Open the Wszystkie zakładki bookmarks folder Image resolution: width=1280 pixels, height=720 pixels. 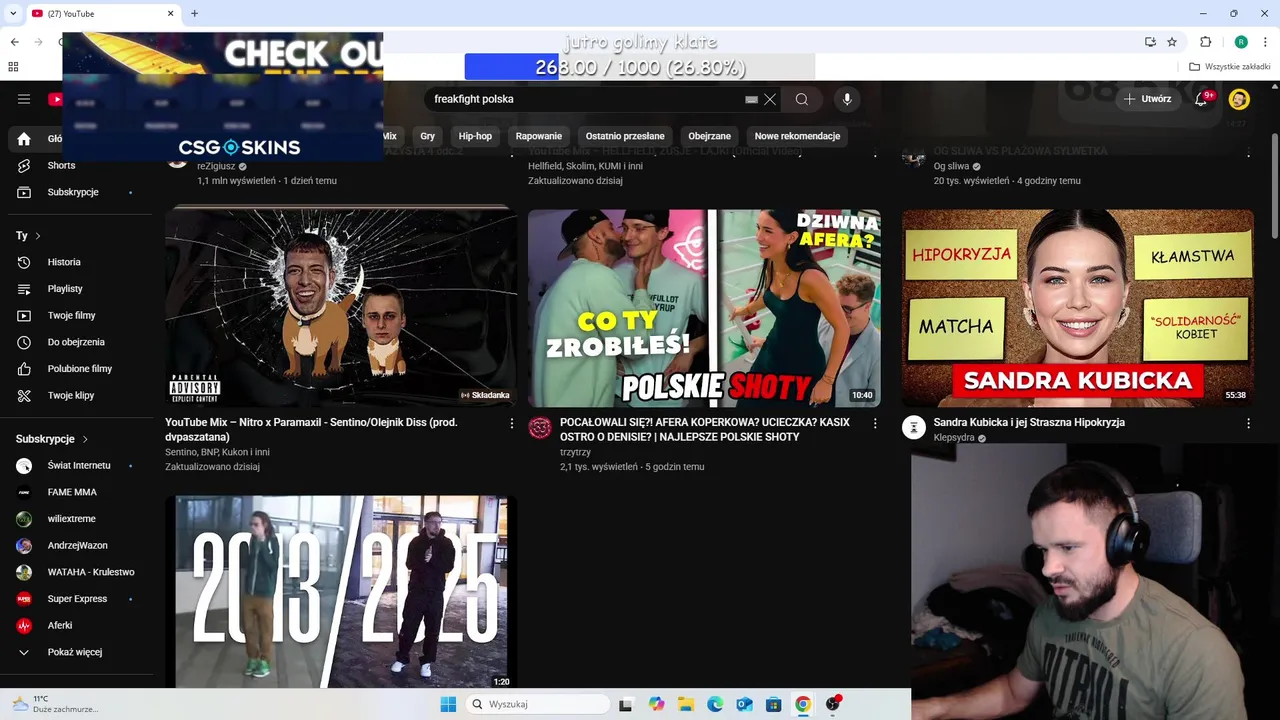coord(1230,67)
